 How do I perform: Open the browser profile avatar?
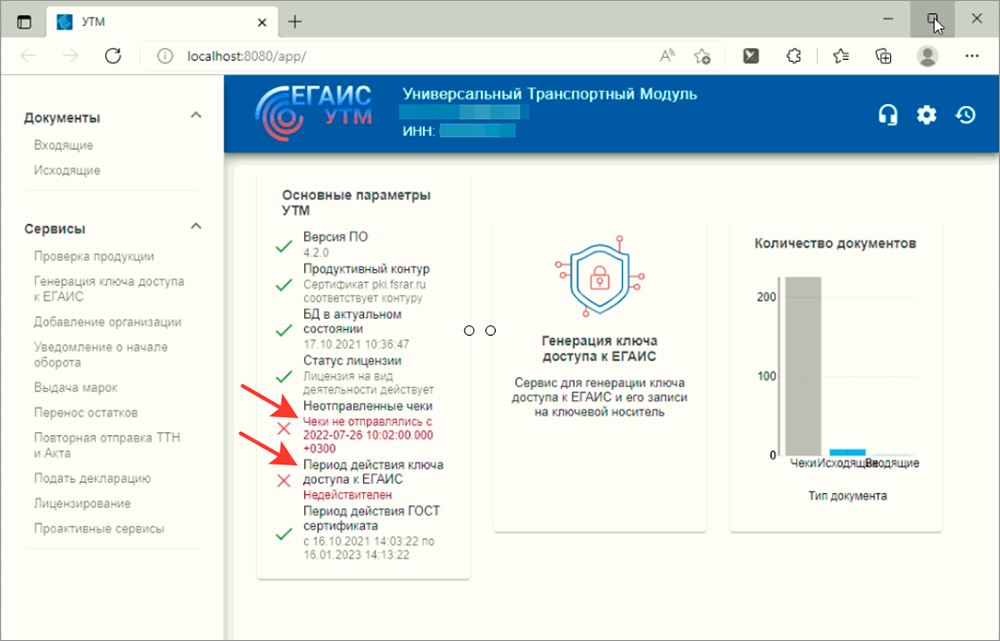[x=927, y=56]
